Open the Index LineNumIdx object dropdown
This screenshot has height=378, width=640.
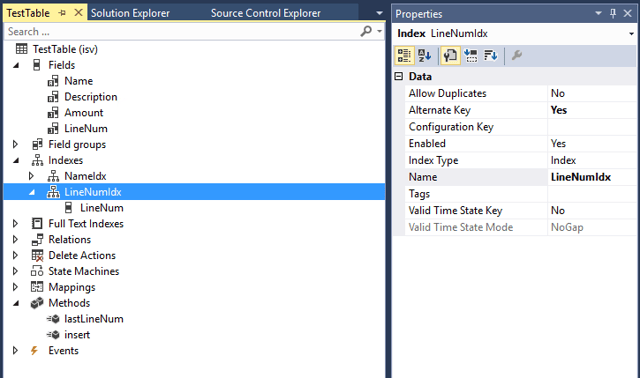631,34
